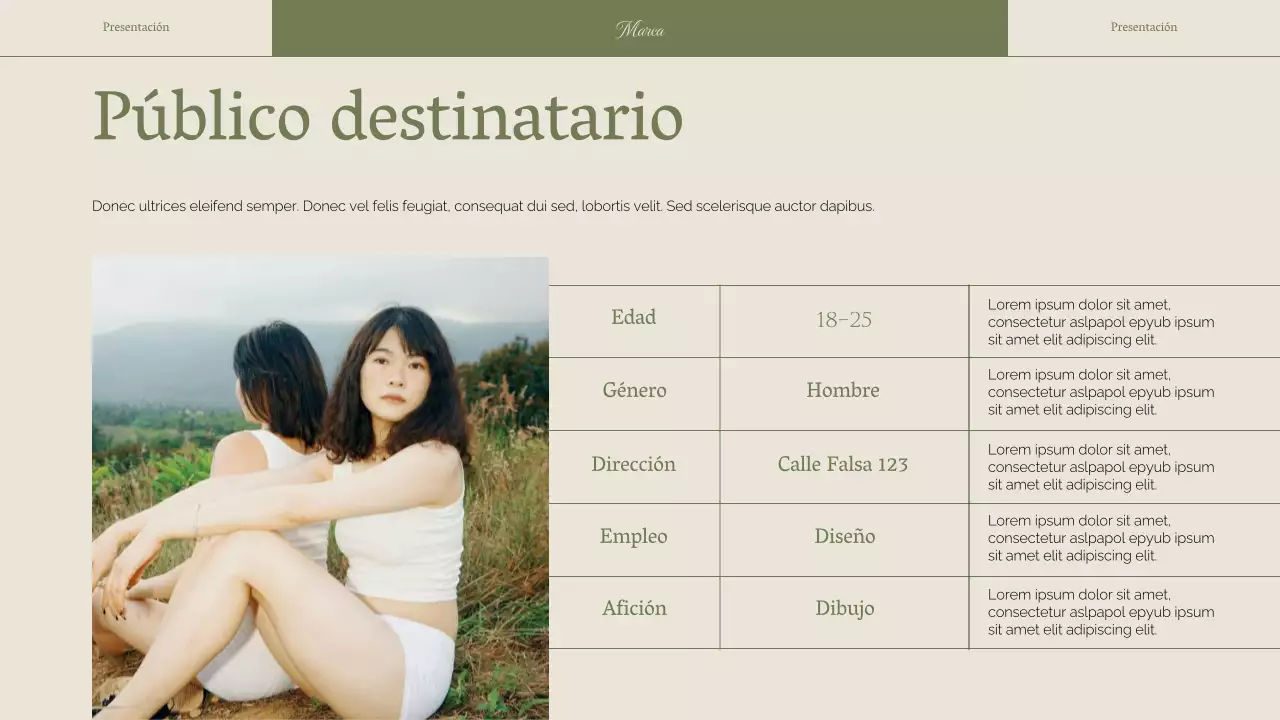Image resolution: width=1280 pixels, height=720 pixels.
Task: Click the Hombre value cell
Action: [844, 391]
